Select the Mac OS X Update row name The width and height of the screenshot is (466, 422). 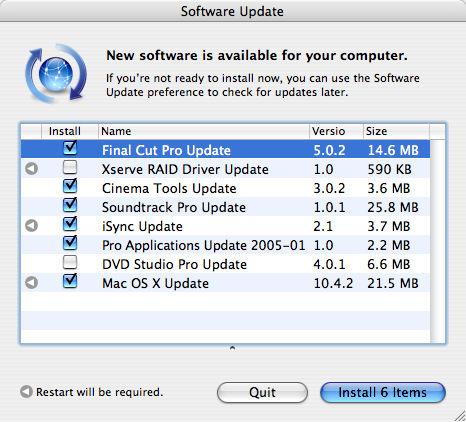coord(155,283)
